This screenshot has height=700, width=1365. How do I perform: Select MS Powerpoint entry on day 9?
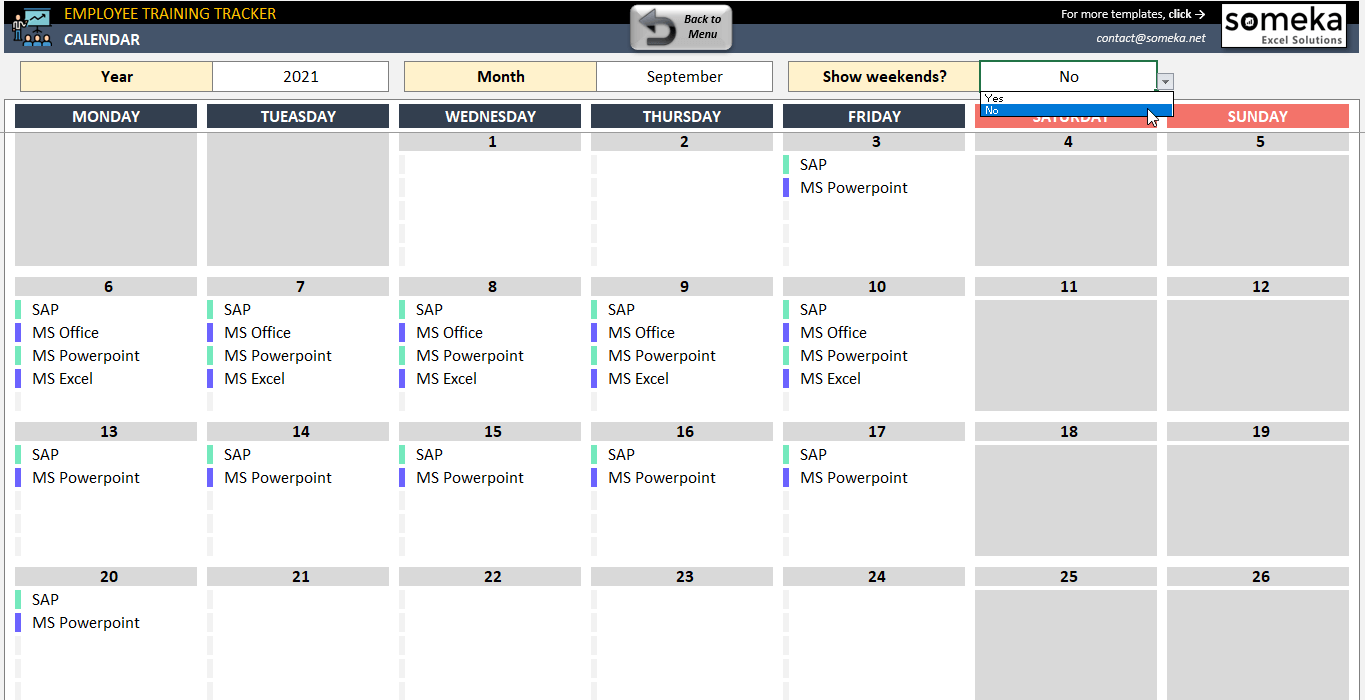click(x=662, y=356)
